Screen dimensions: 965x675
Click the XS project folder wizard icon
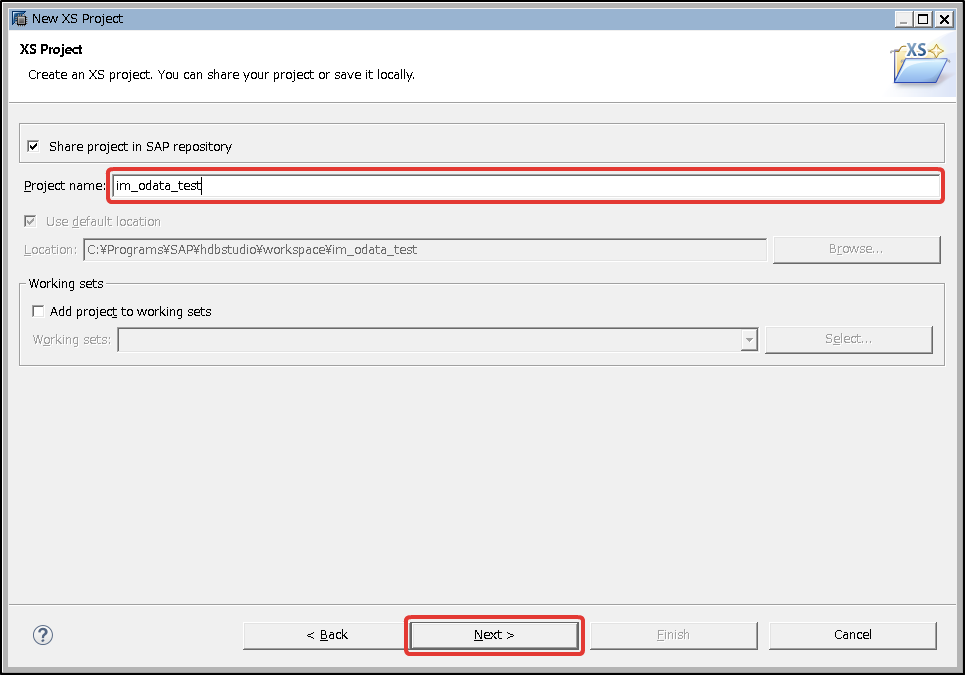click(x=921, y=63)
